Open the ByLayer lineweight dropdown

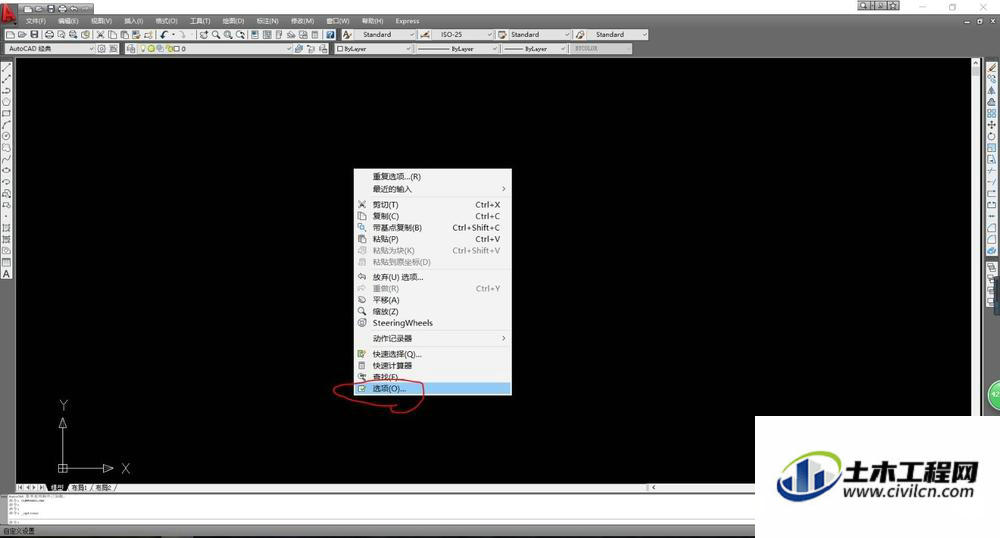pyautogui.click(x=535, y=48)
